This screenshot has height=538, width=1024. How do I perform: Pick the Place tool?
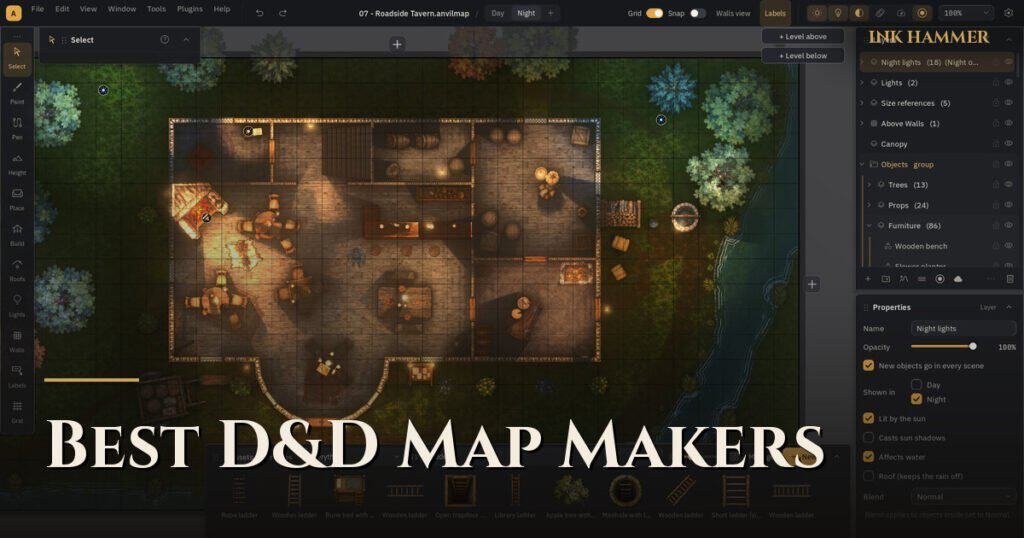[x=17, y=199]
